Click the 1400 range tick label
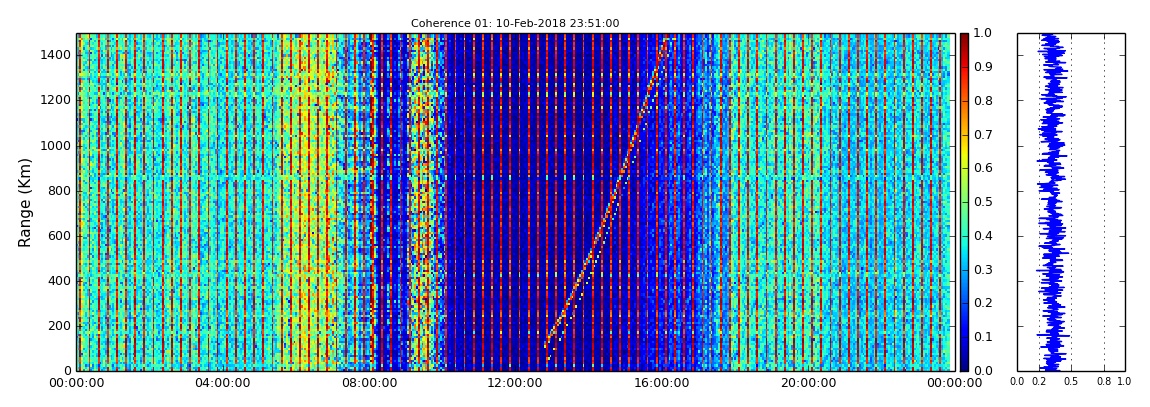The image size is (1150, 407). 57,55
